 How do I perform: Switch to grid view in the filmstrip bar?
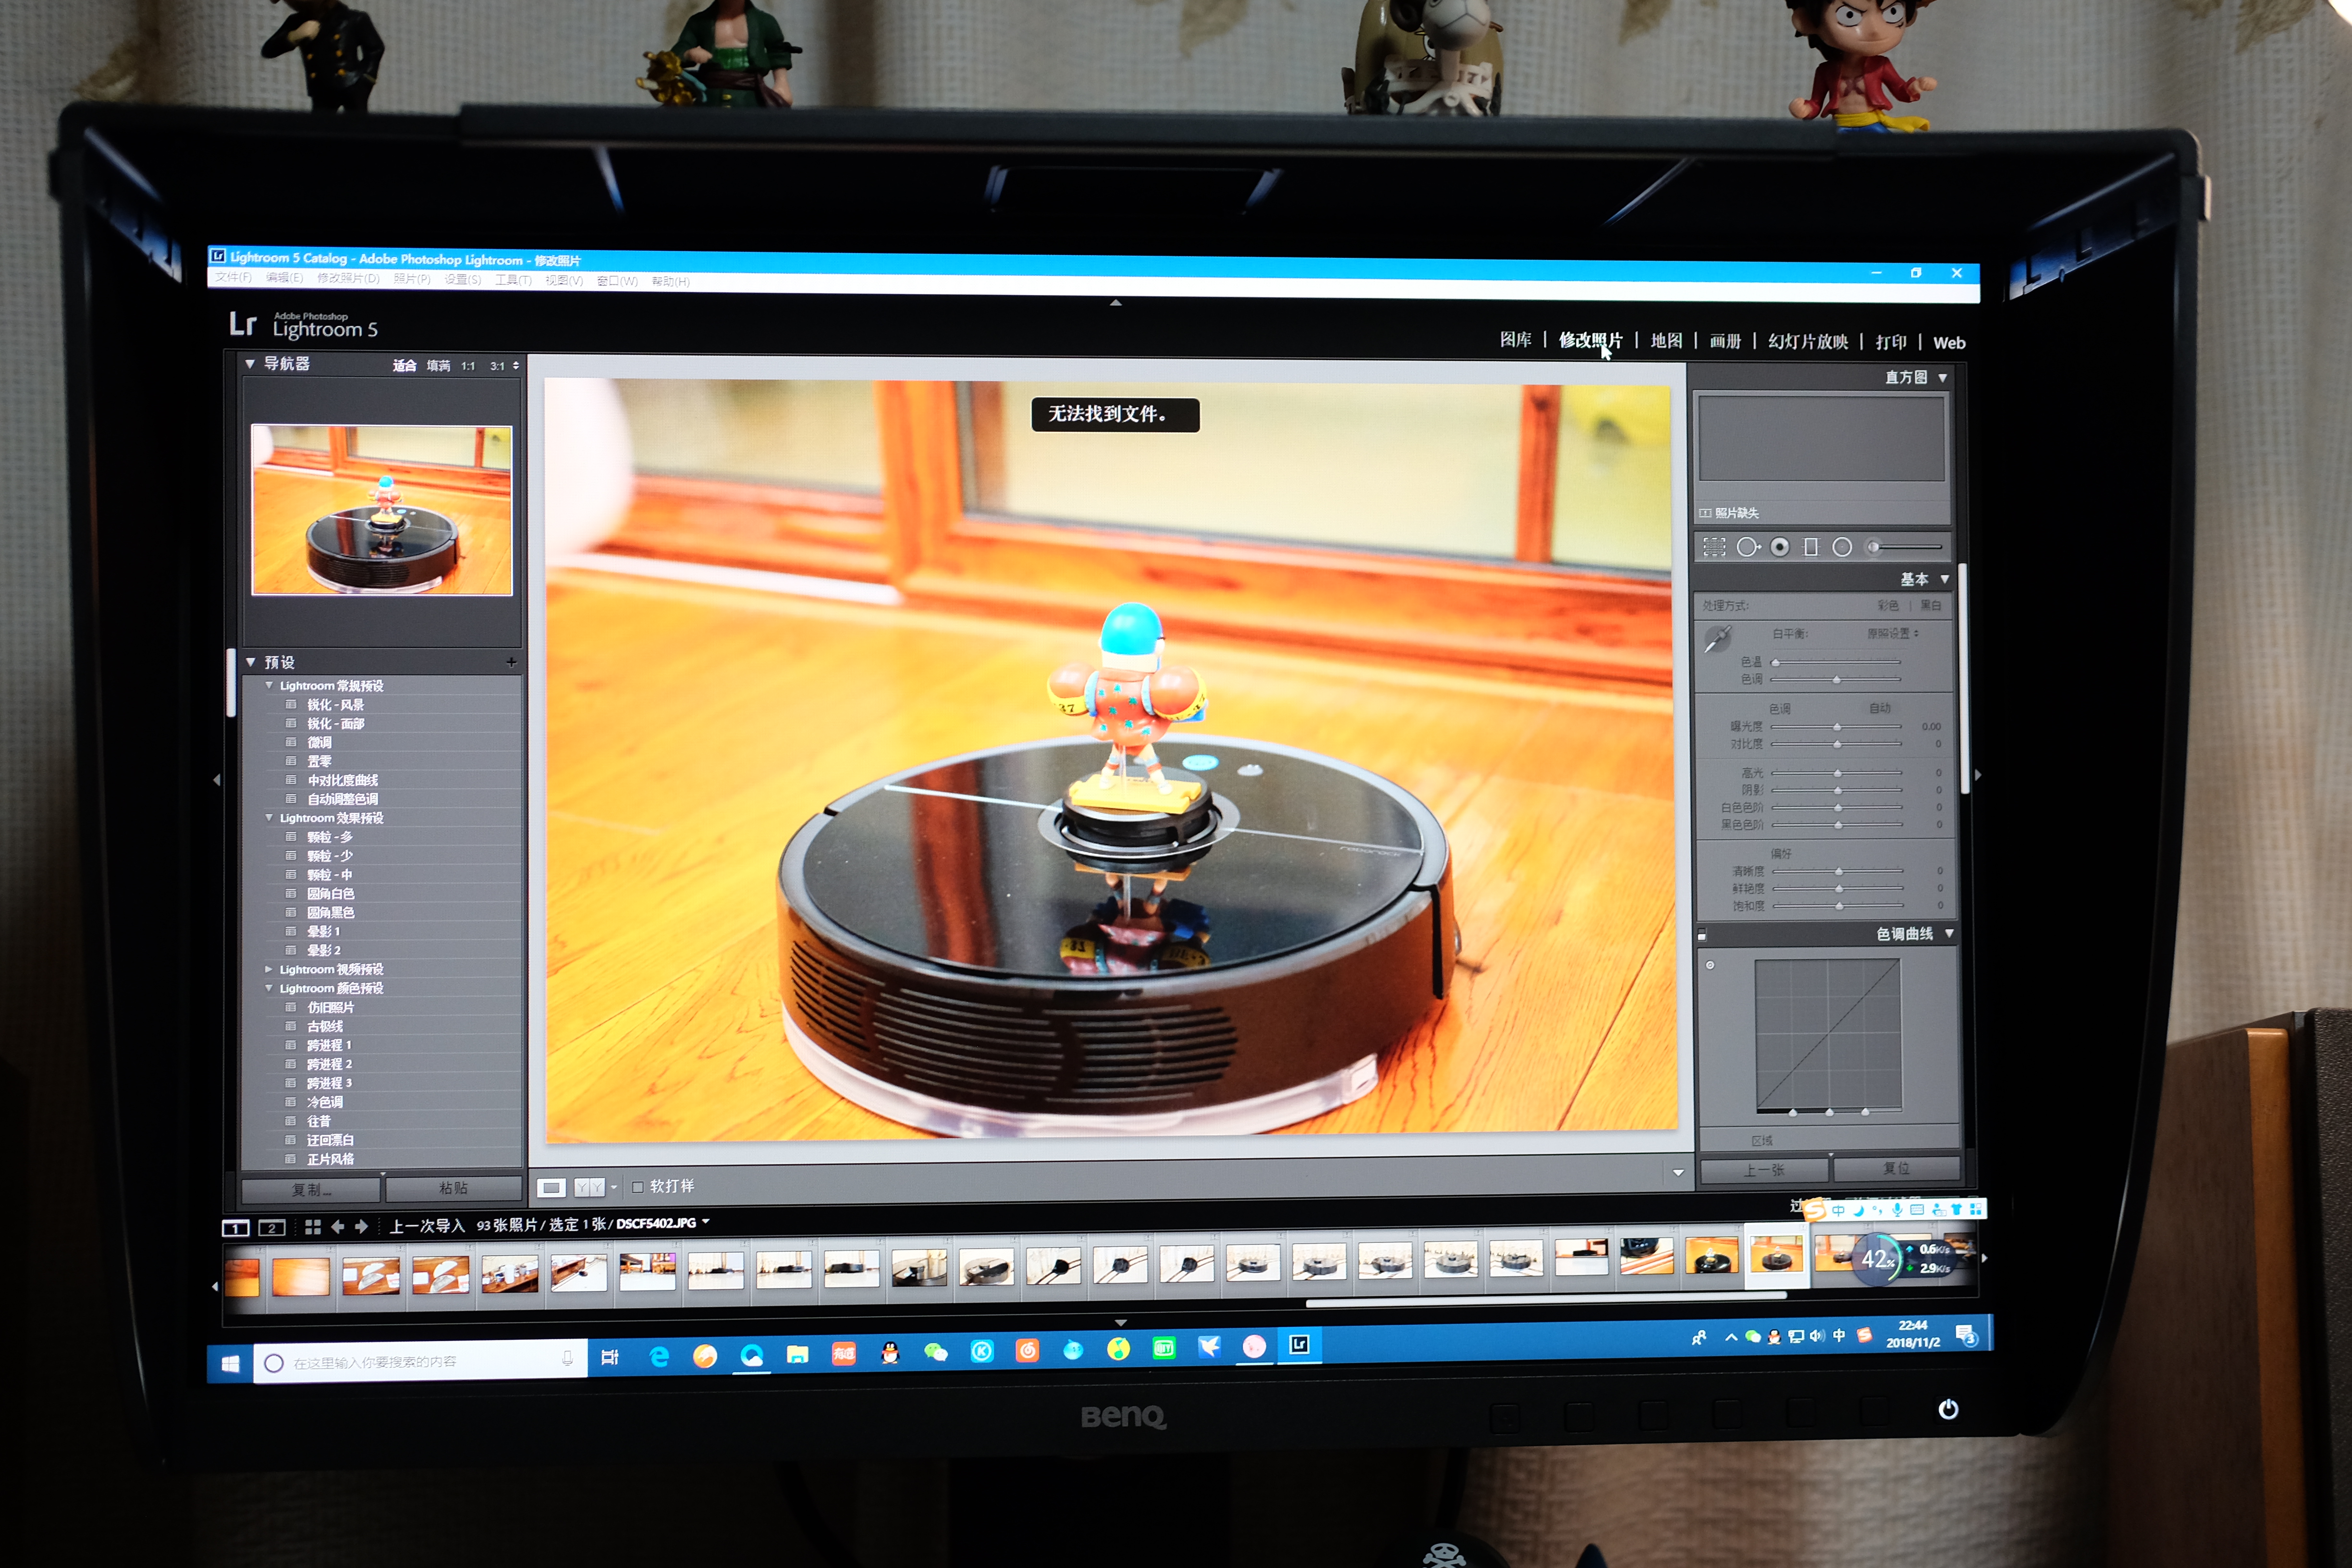(313, 1227)
